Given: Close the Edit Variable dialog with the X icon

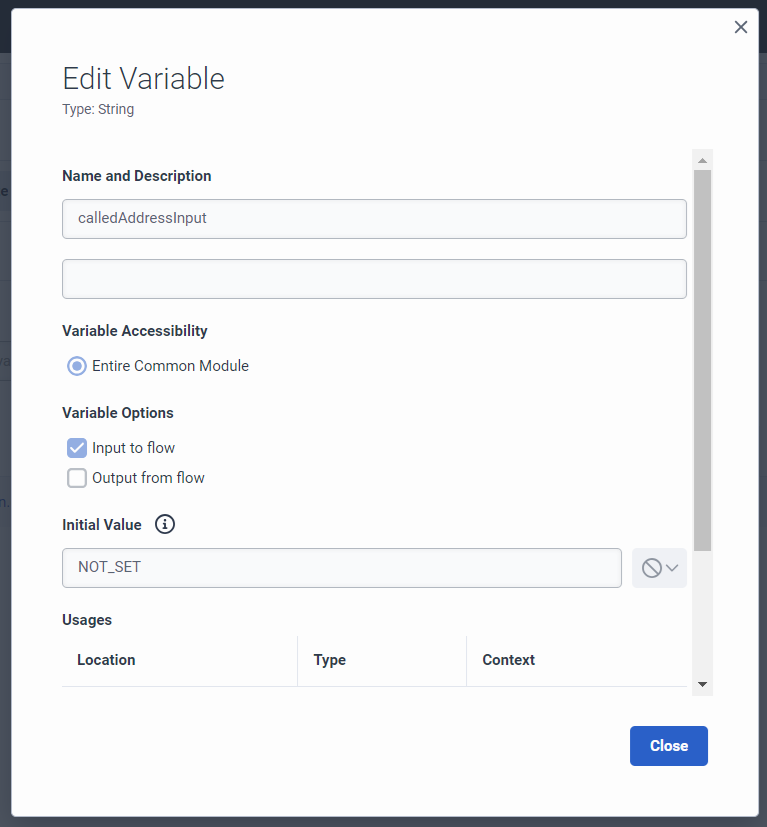Looking at the screenshot, I should point(741,28).
